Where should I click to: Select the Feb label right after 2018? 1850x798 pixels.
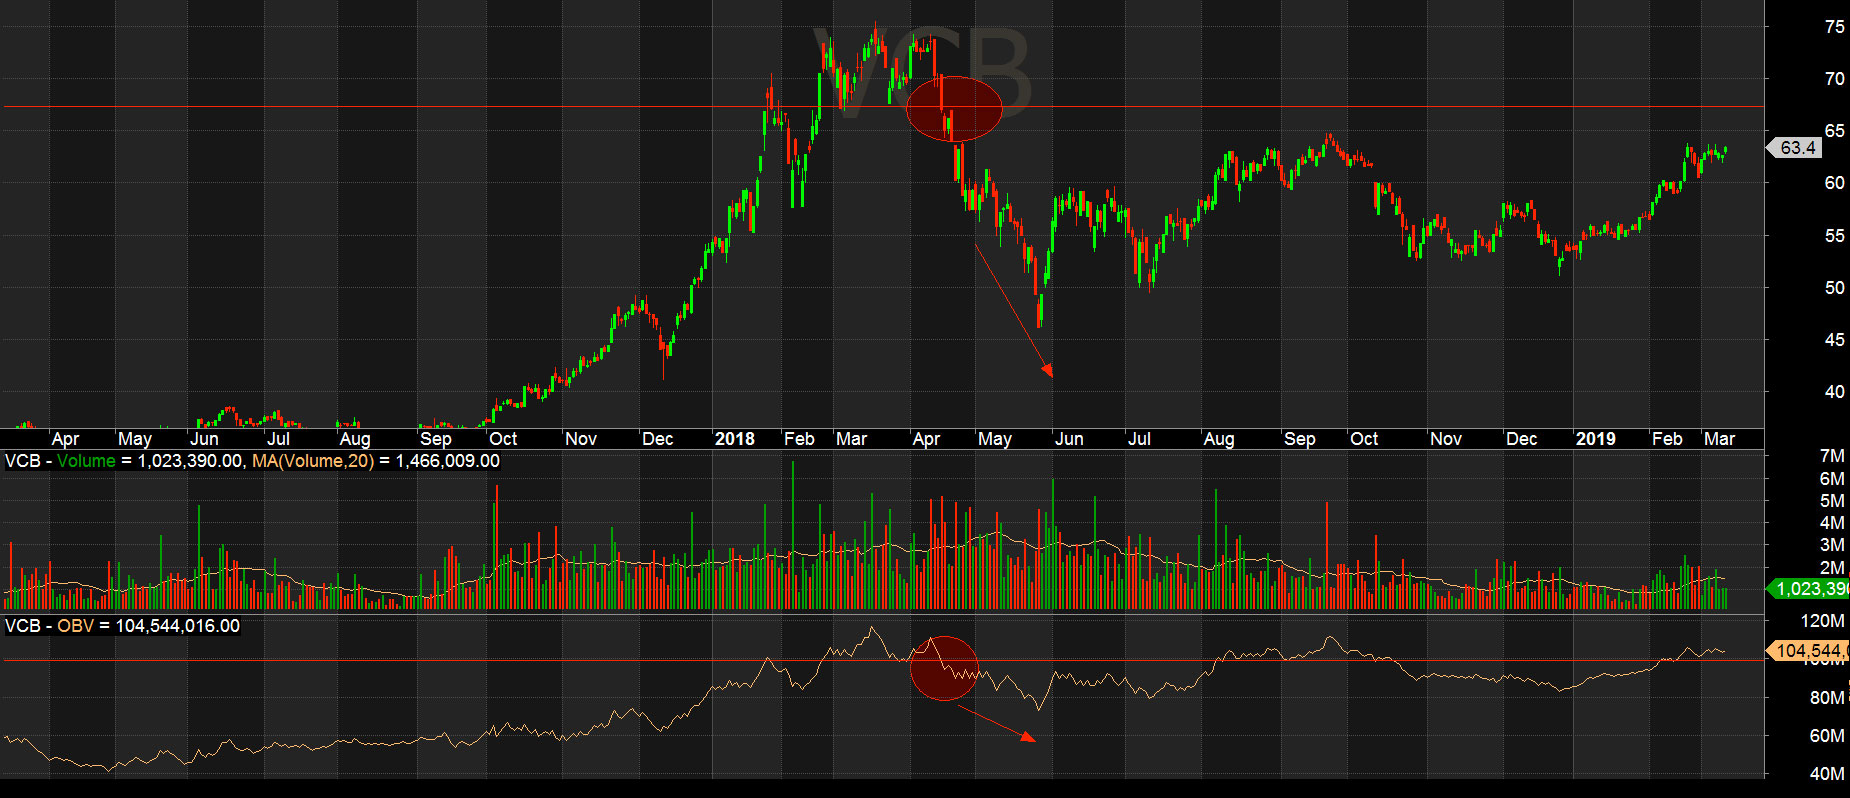coord(799,439)
